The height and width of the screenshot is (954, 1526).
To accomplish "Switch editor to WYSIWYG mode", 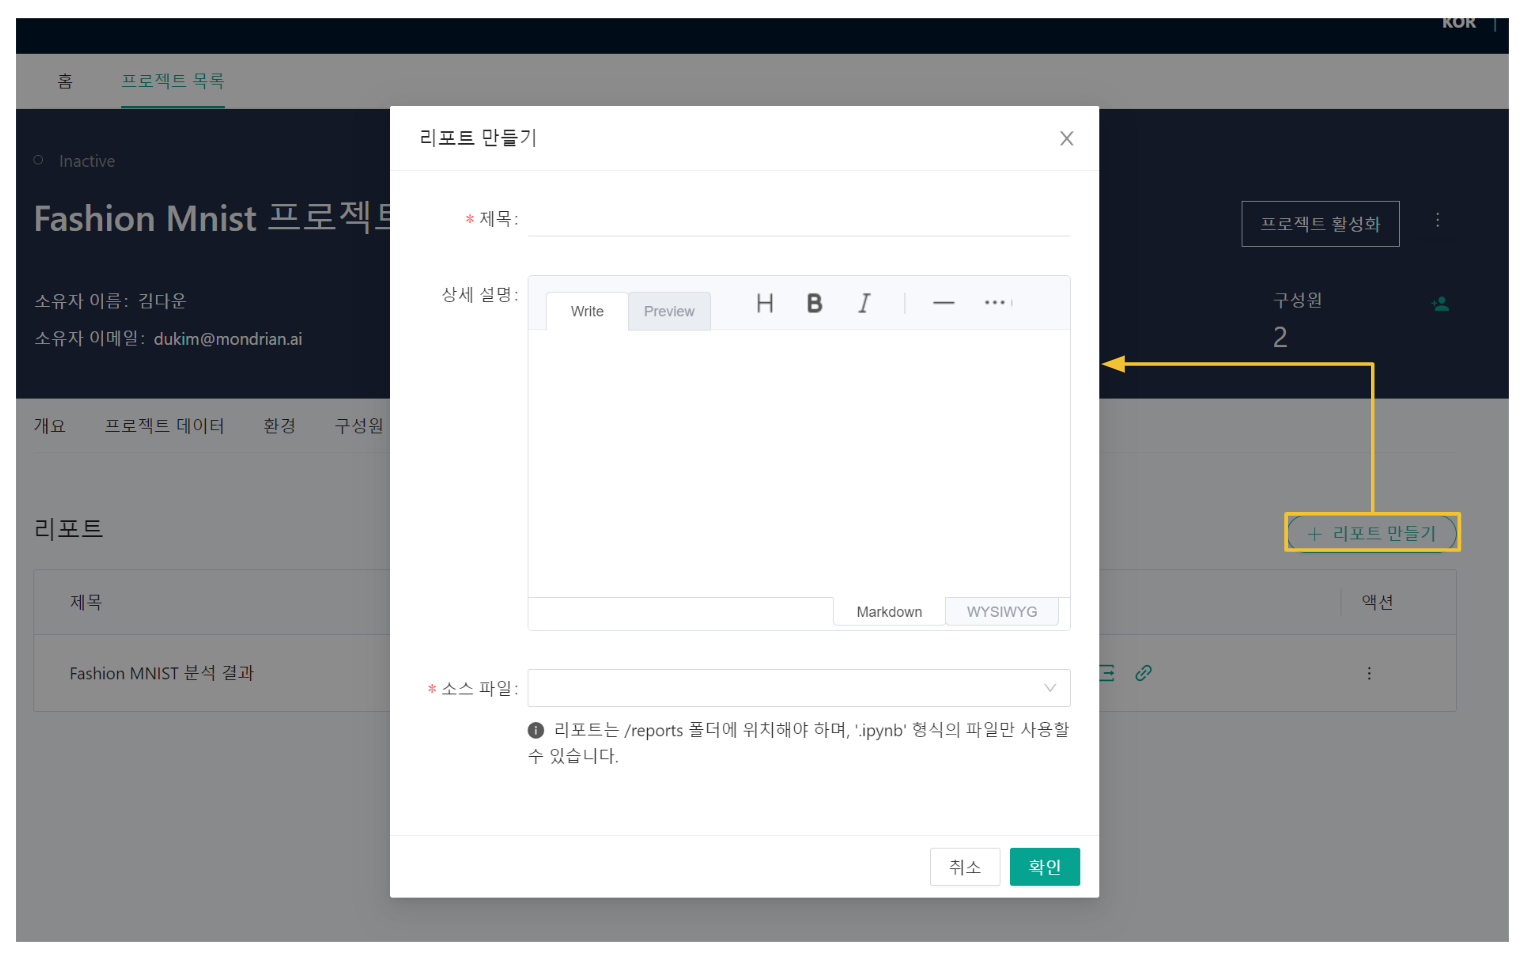I will tap(1001, 612).
